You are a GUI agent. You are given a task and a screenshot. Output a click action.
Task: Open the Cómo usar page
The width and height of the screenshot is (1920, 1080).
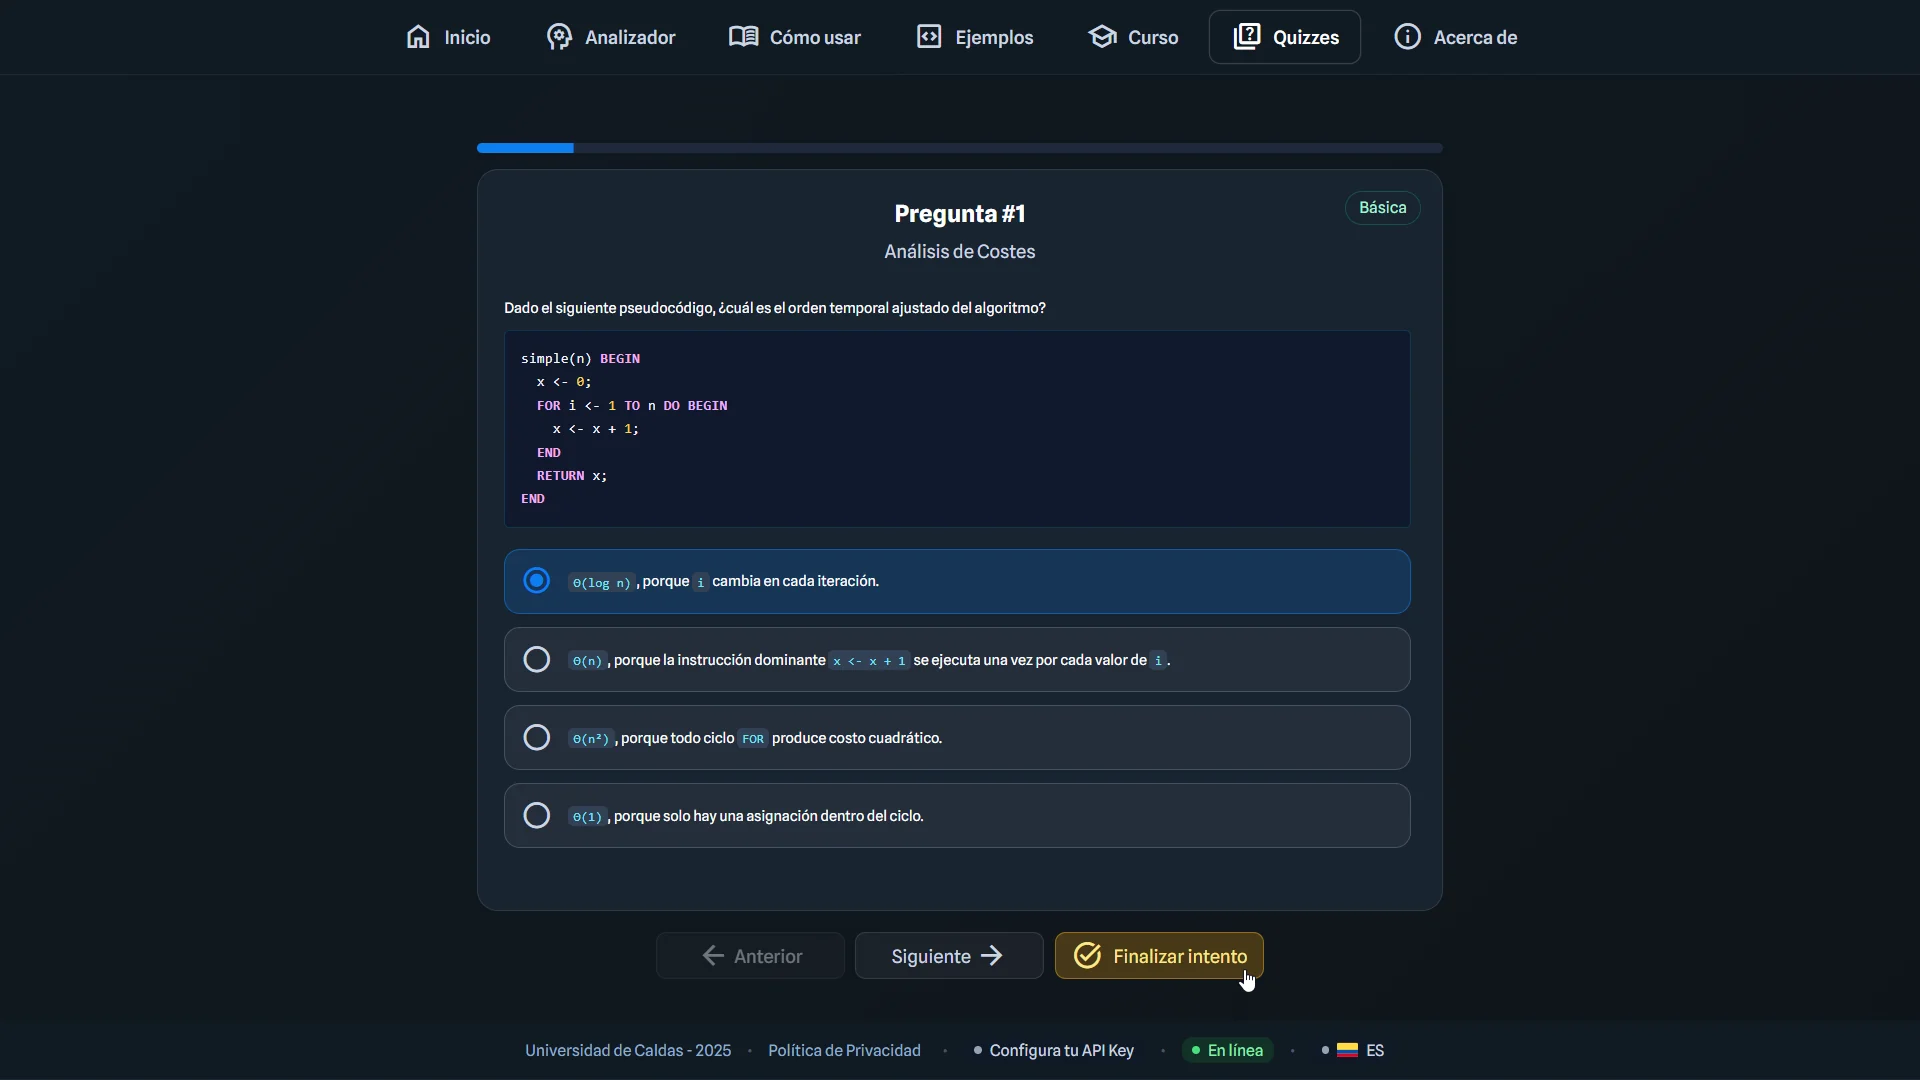click(795, 37)
